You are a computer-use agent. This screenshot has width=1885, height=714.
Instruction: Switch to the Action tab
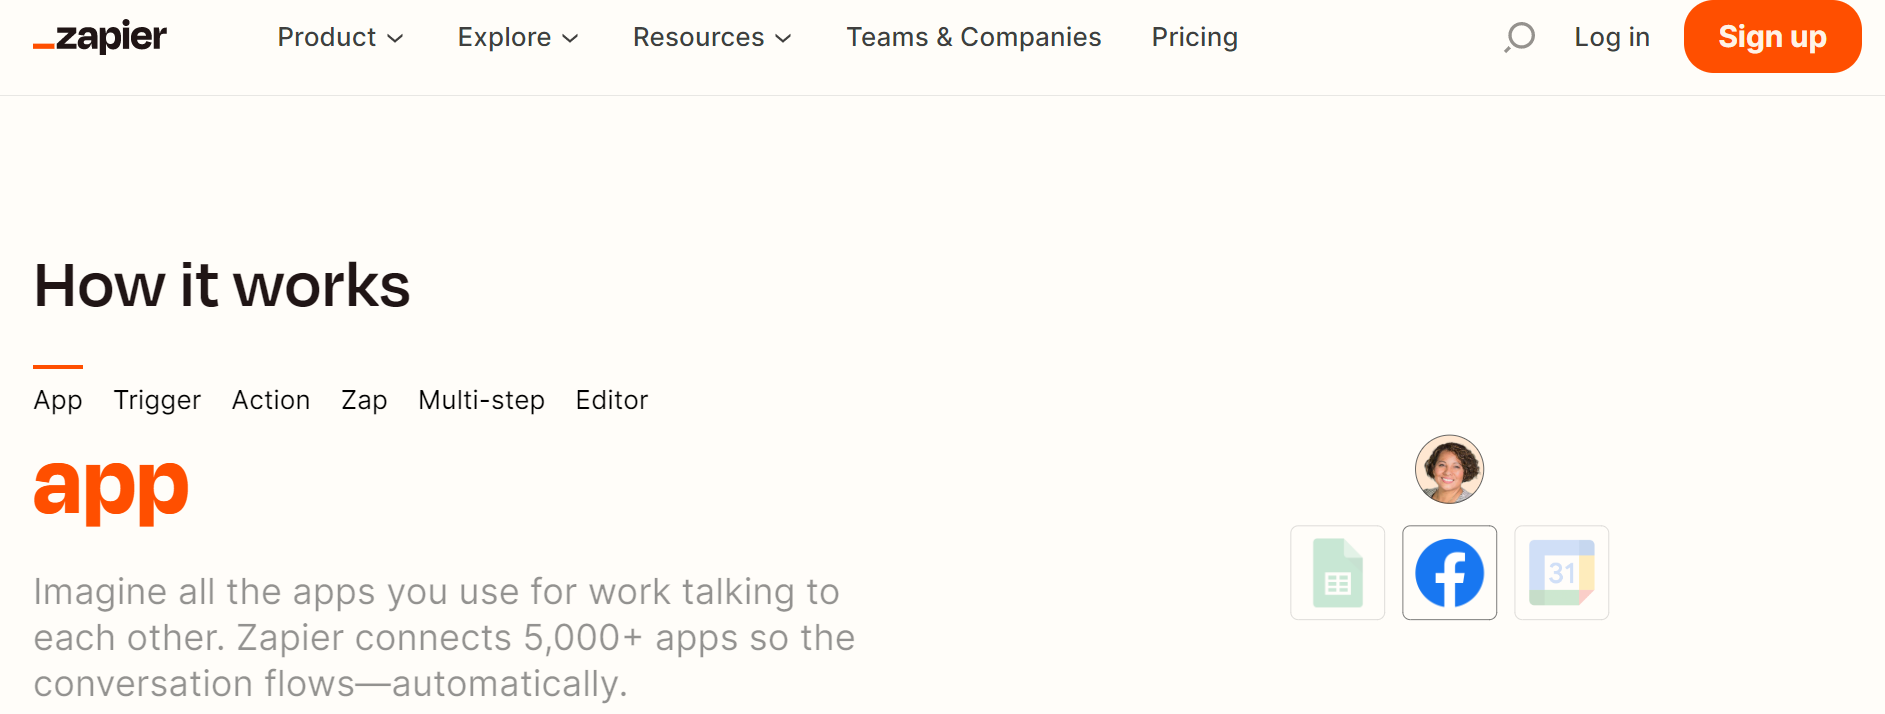[271, 400]
